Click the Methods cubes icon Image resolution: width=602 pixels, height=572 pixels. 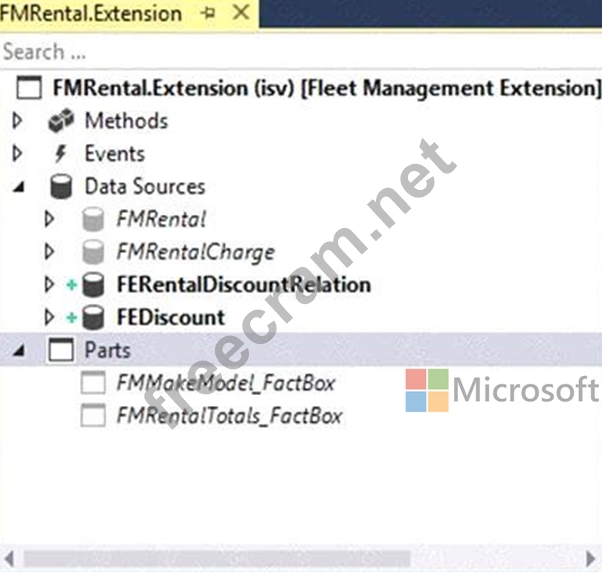coord(61,121)
